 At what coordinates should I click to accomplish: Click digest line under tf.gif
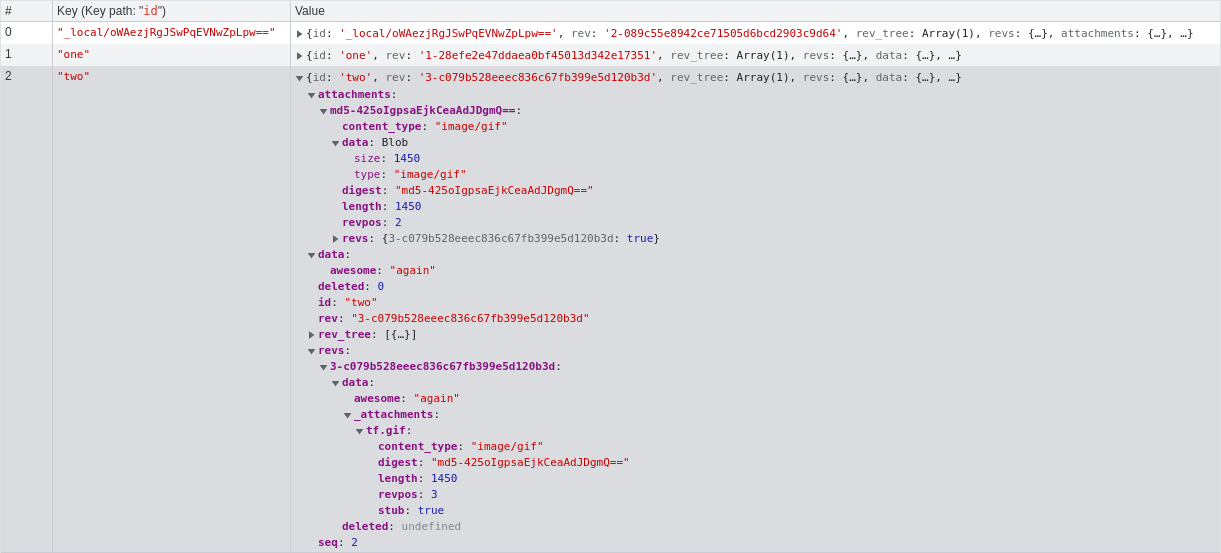click(x=504, y=463)
